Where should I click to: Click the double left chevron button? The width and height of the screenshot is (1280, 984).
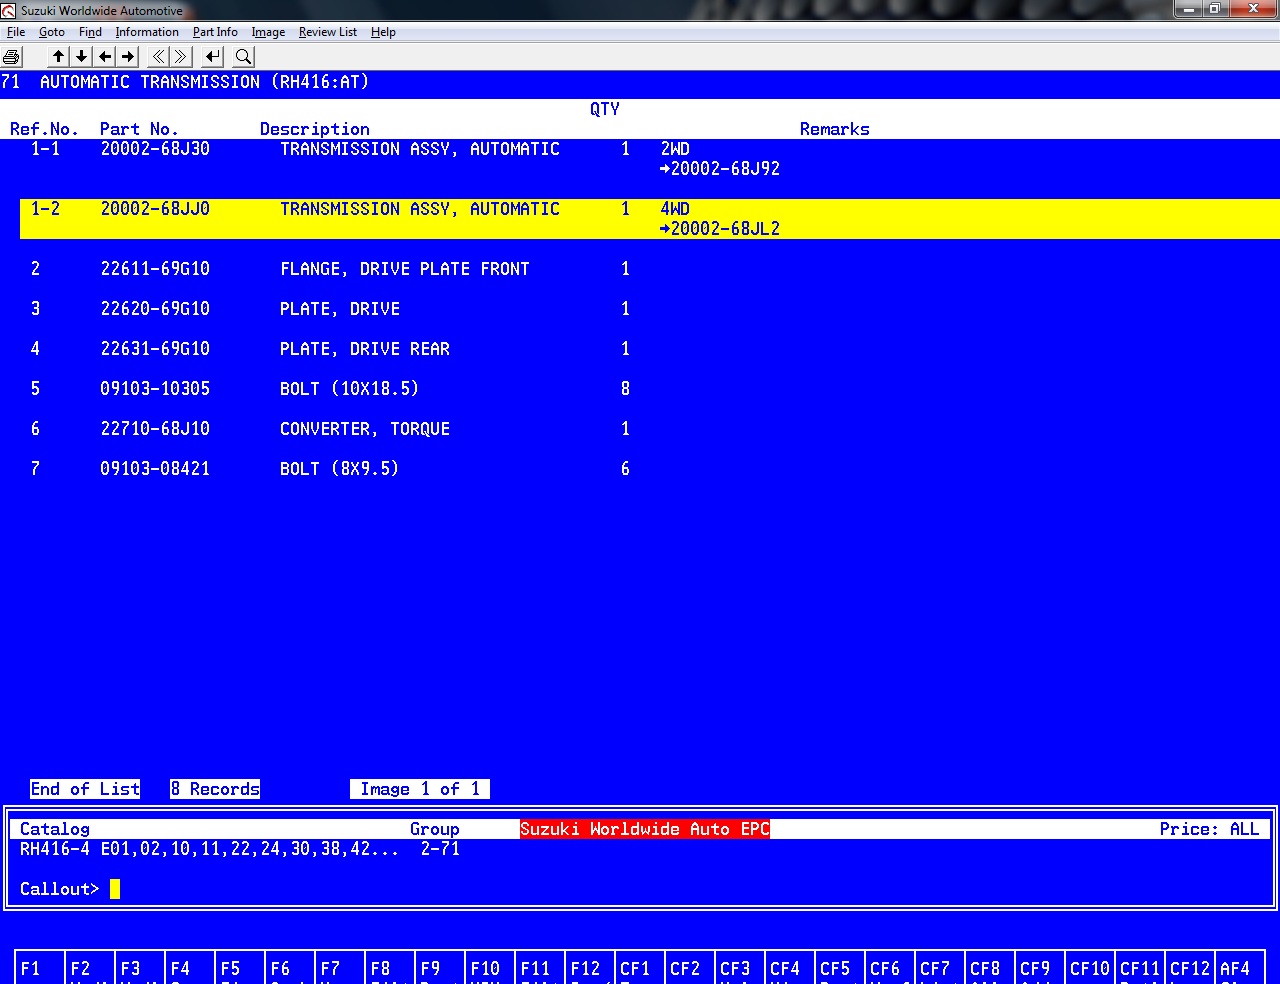pos(158,57)
